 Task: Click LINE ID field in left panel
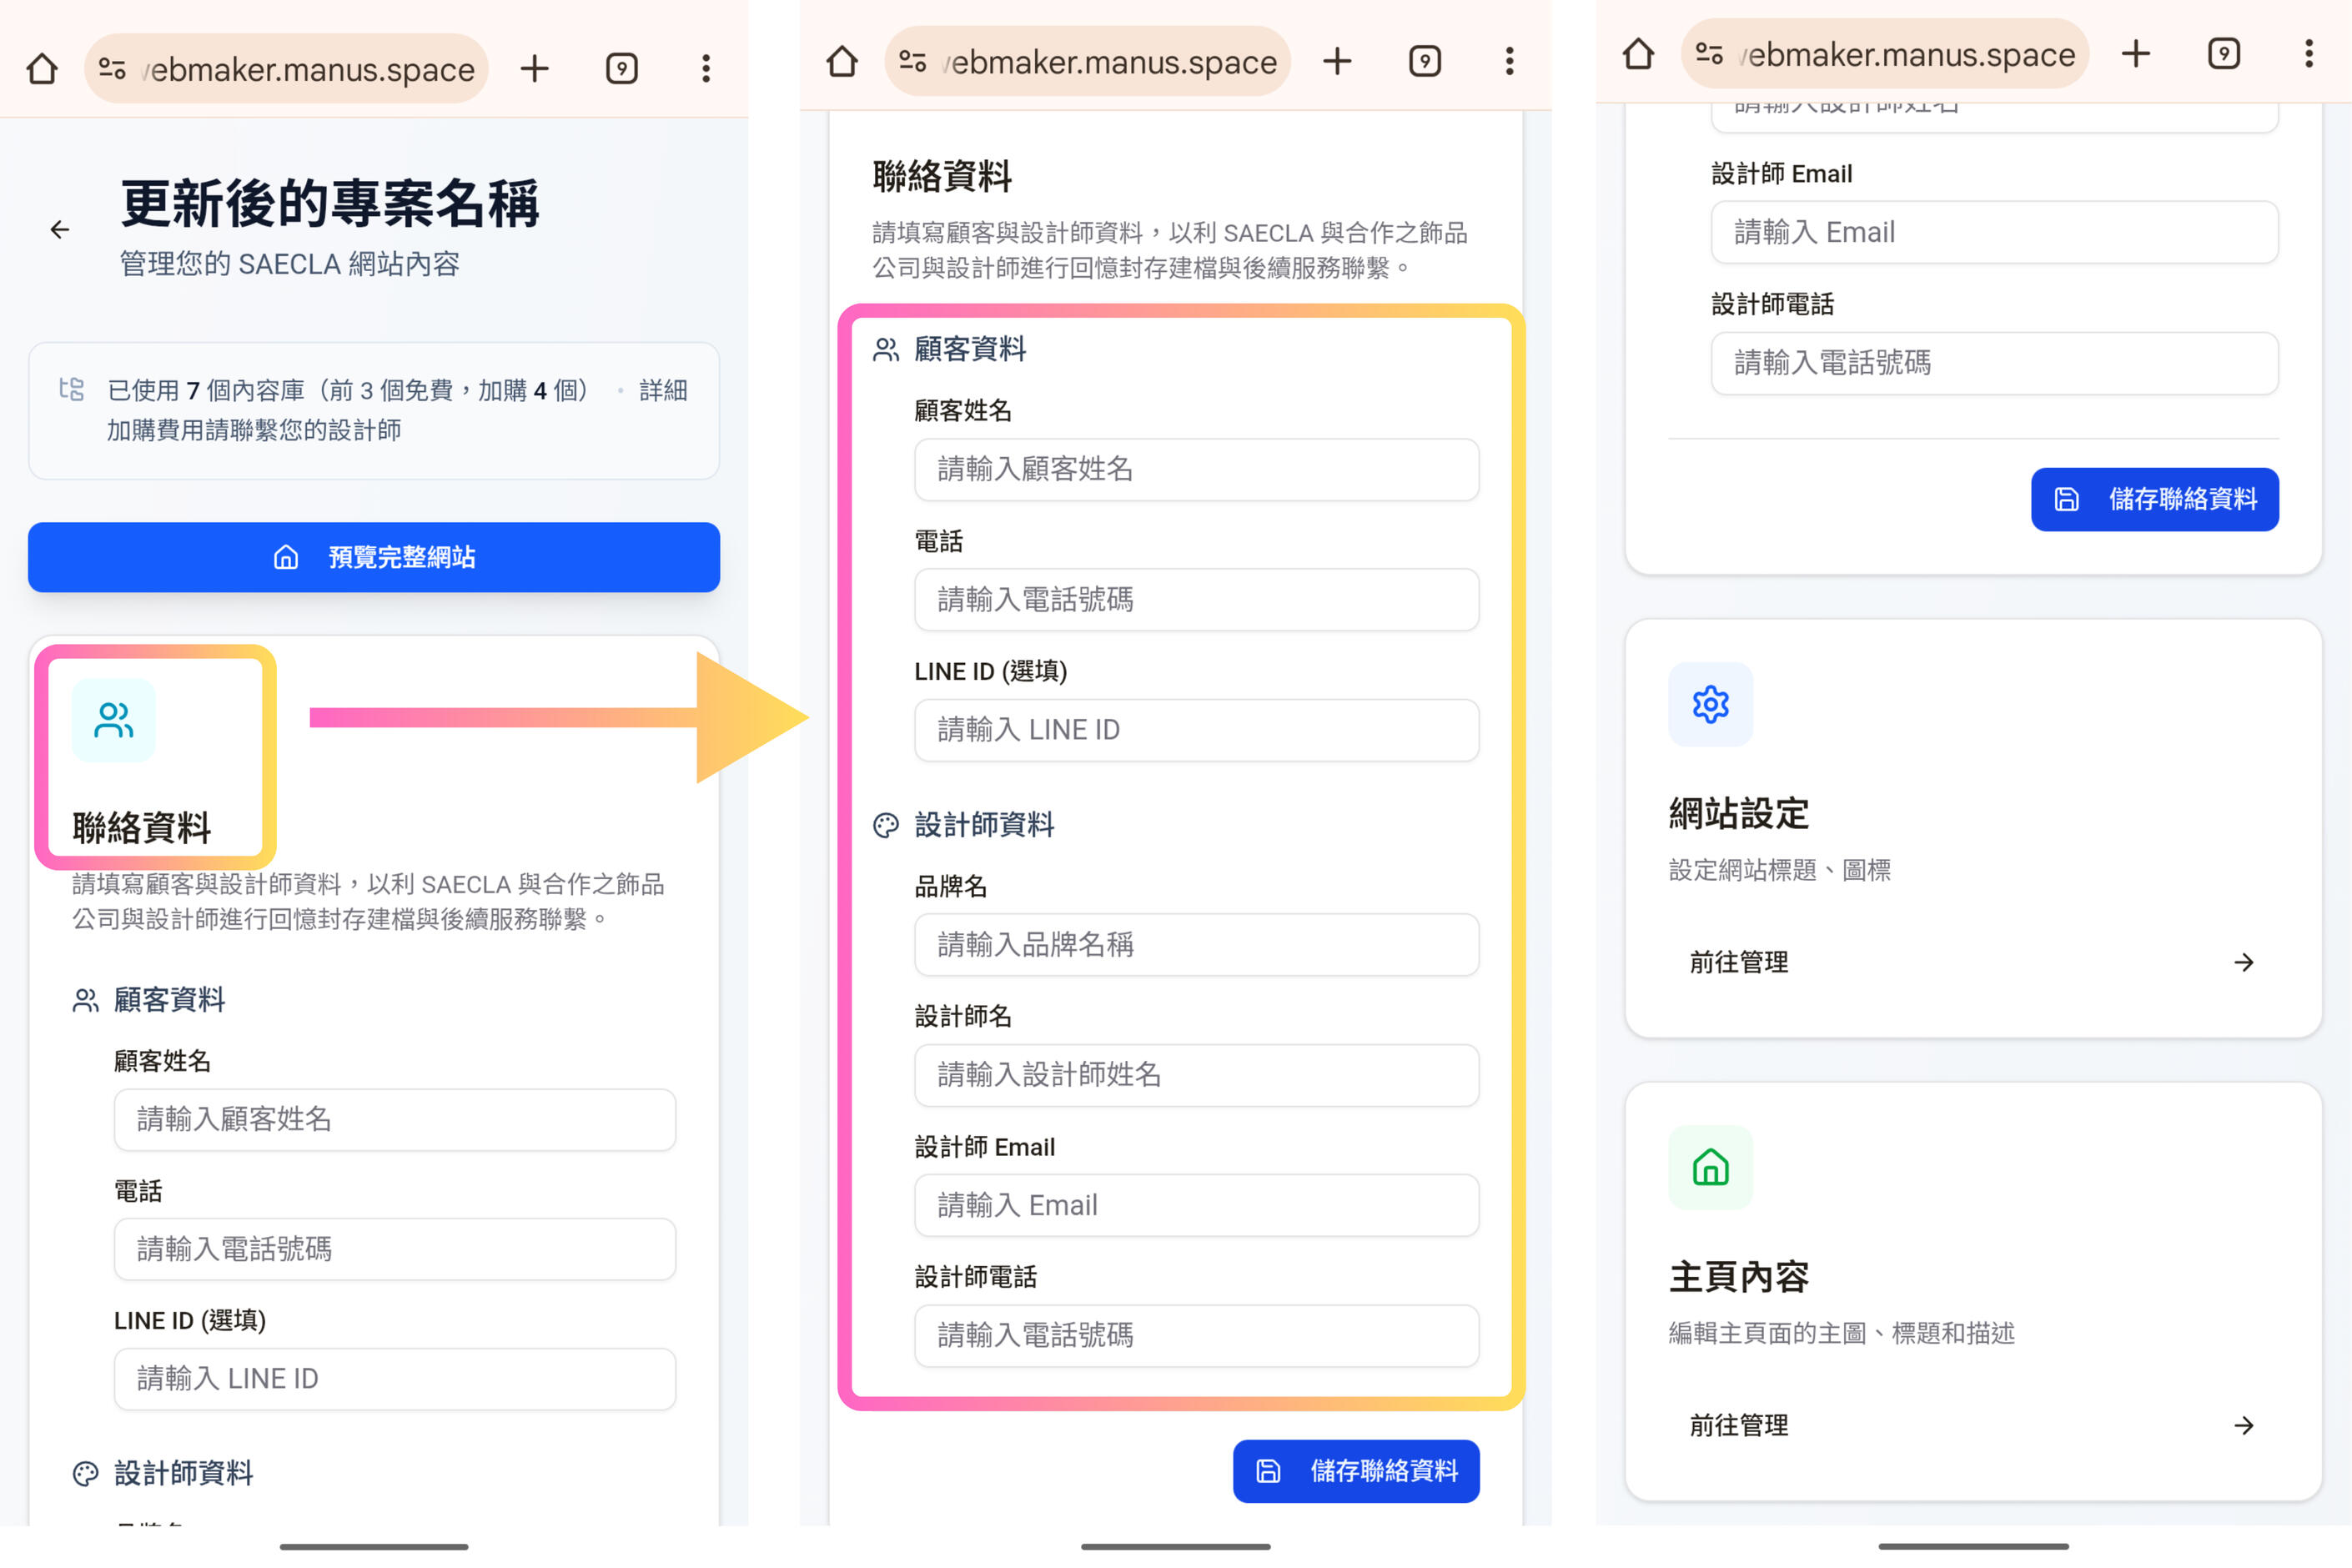[394, 1379]
